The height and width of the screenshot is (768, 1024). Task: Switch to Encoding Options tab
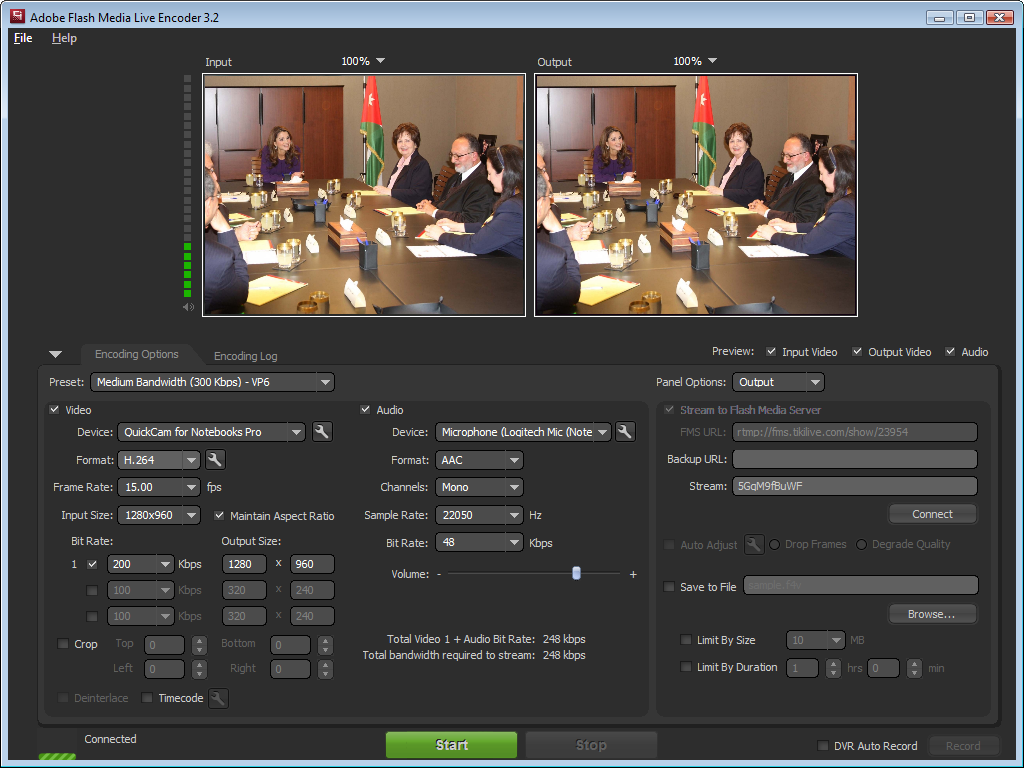(x=136, y=354)
